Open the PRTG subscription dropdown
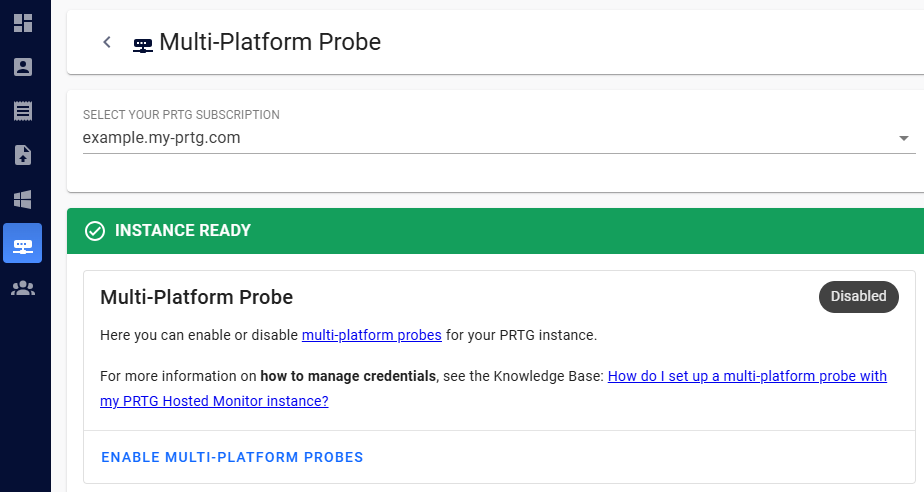Image resolution: width=924 pixels, height=492 pixels. tap(499, 138)
